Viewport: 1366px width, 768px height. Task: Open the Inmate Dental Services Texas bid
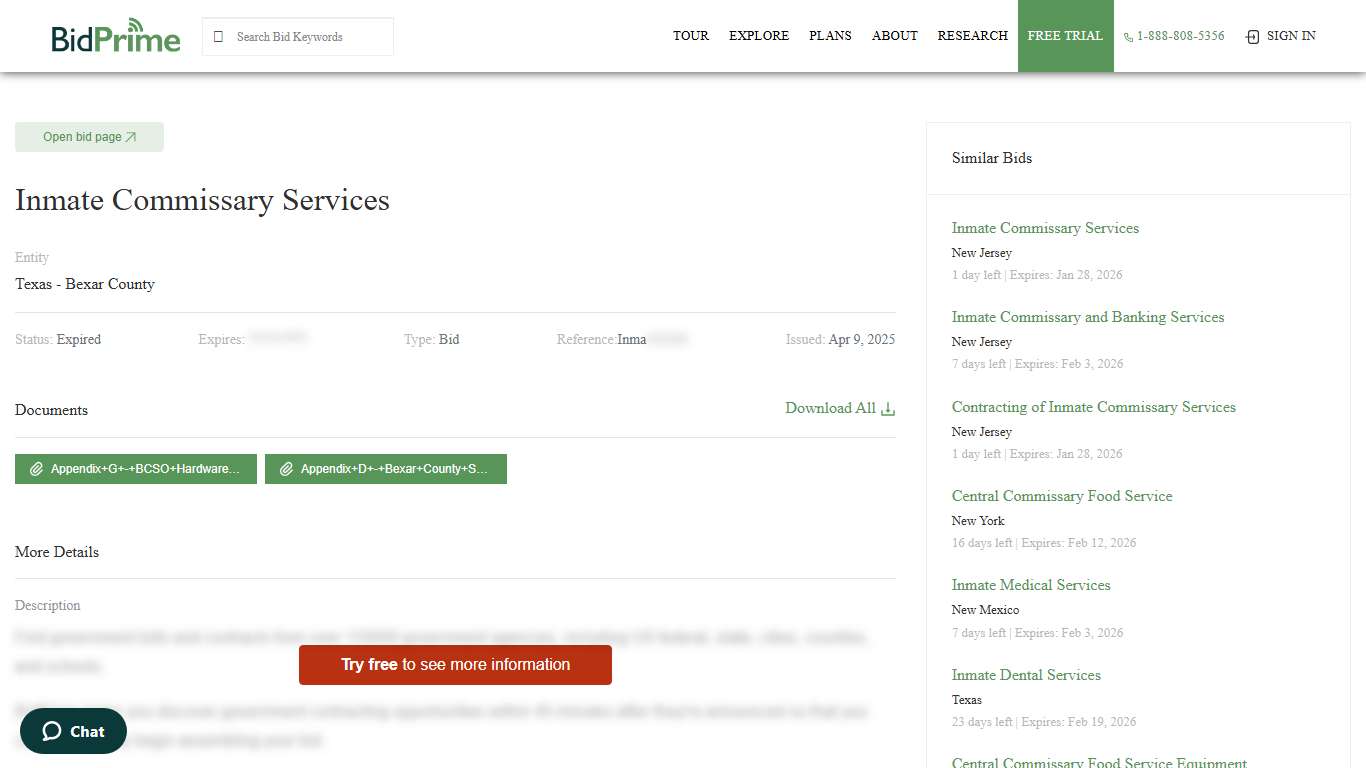[x=1026, y=675]
